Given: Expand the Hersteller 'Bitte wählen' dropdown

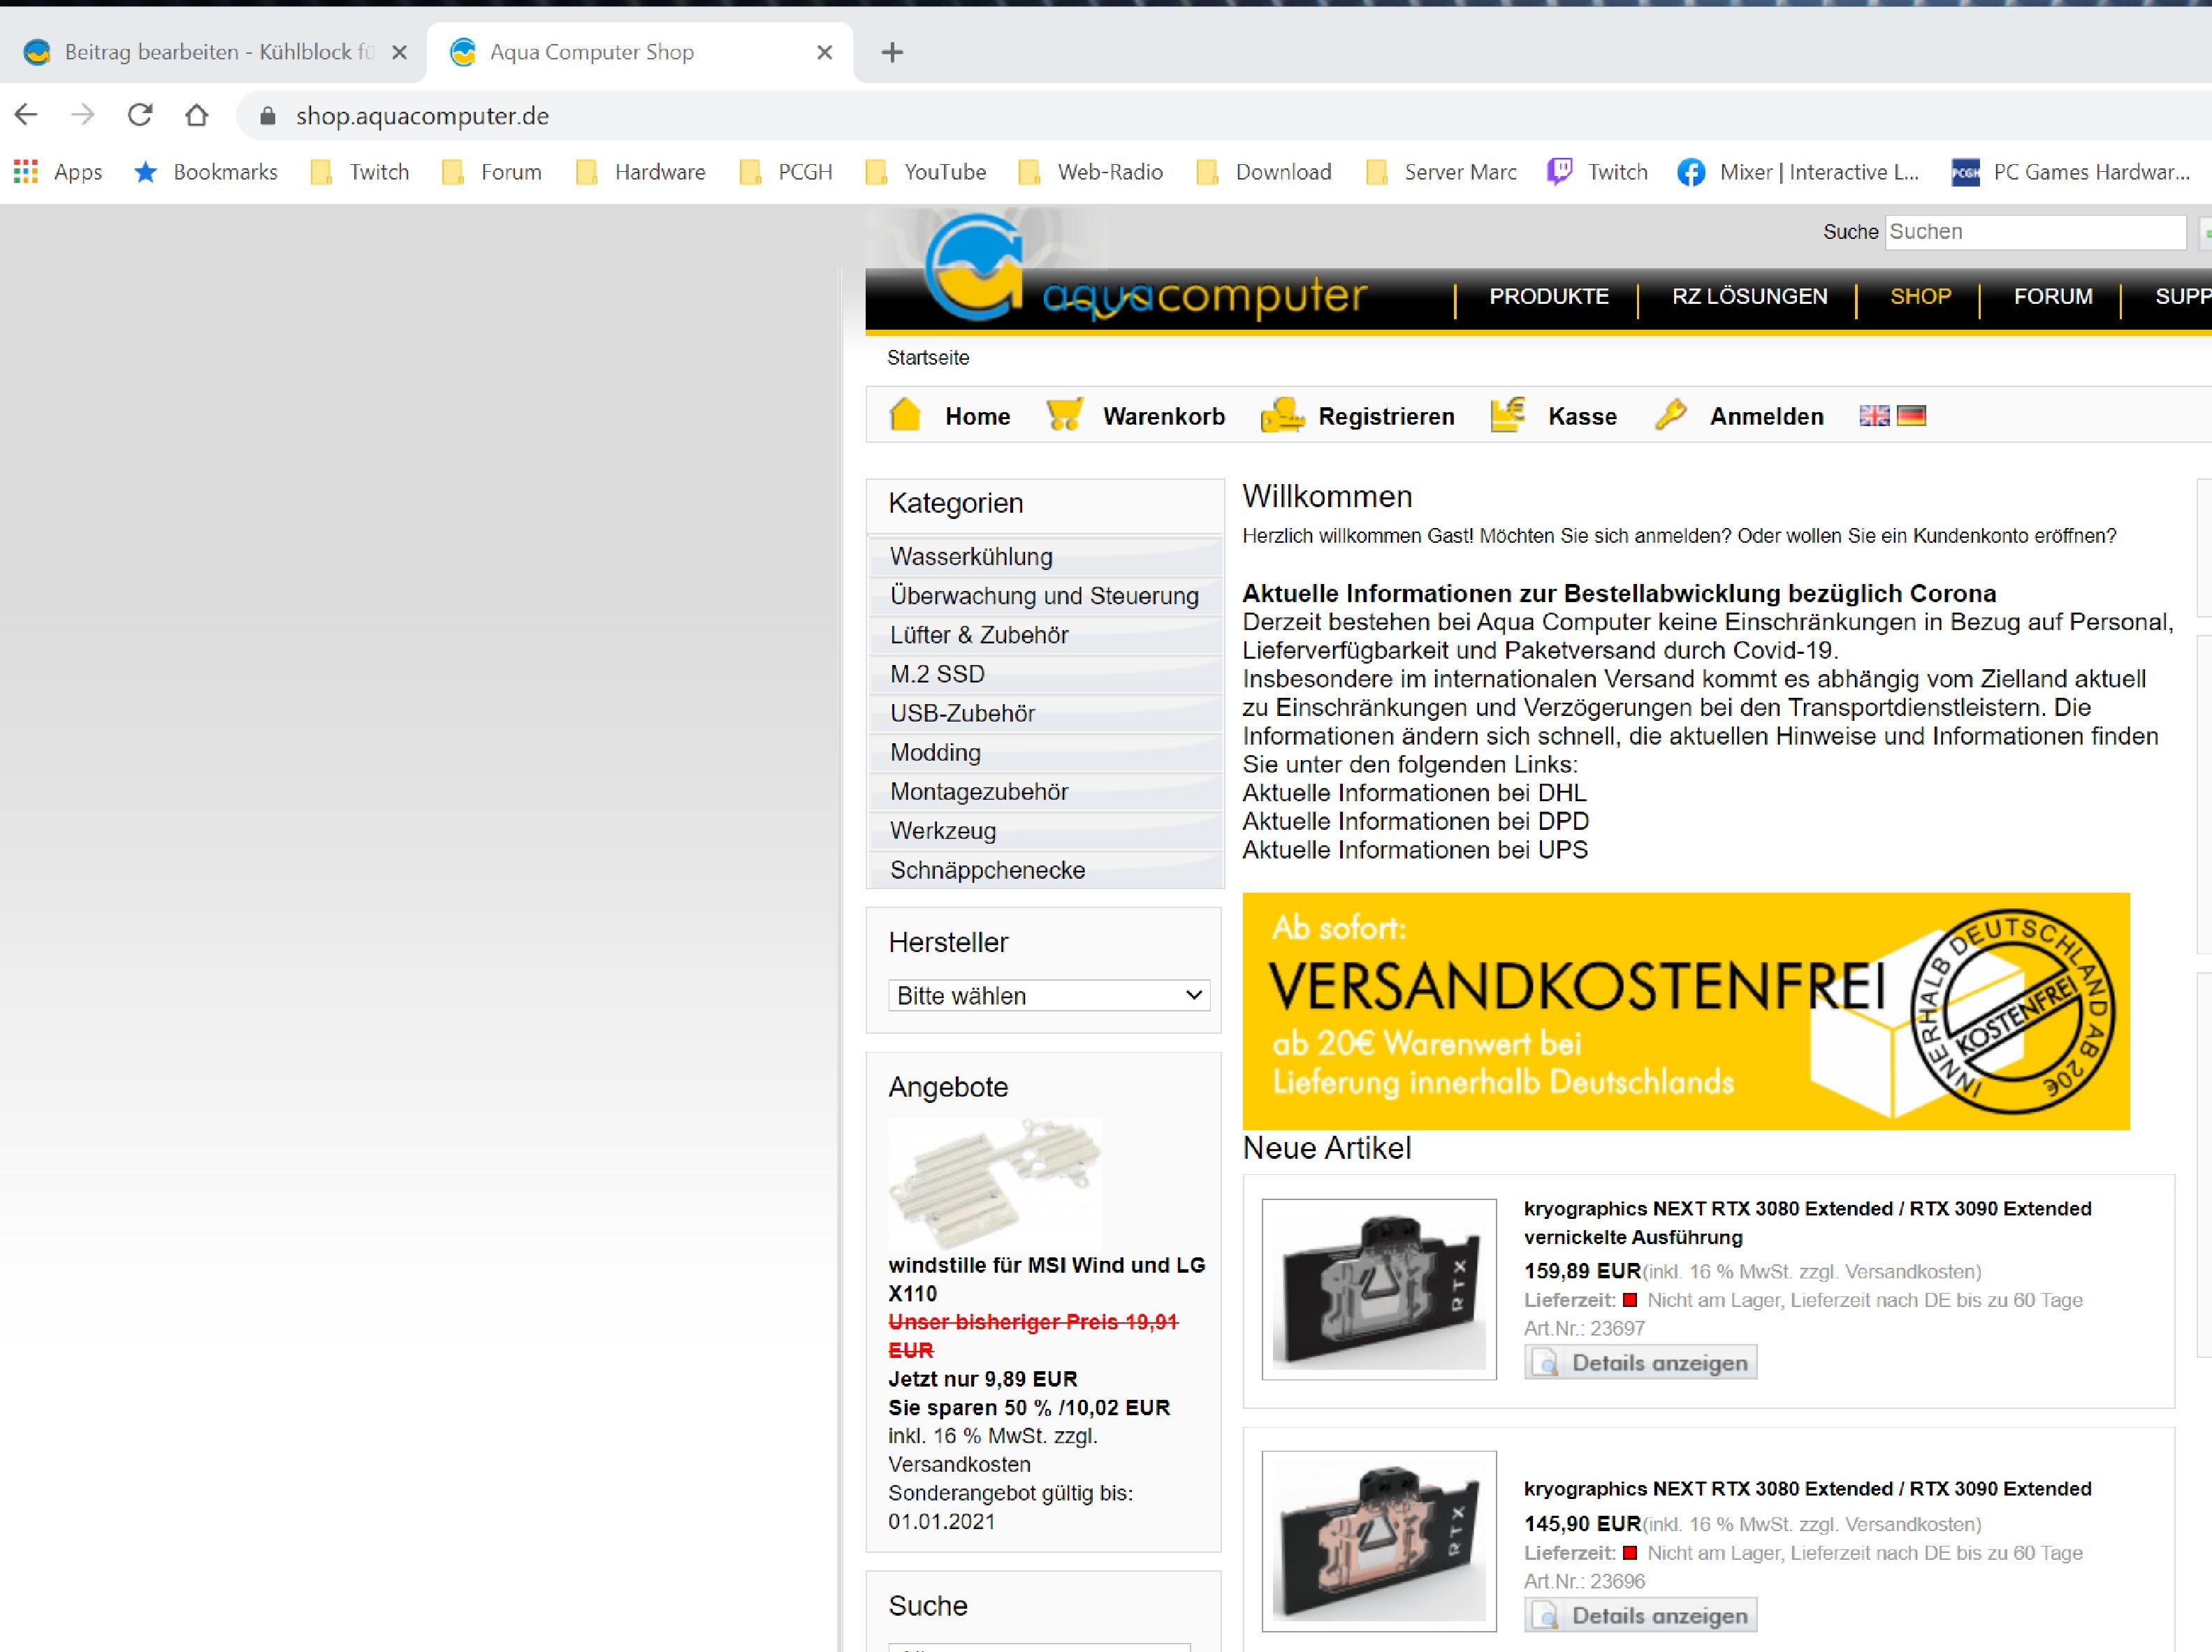Looking at the screenshot, I should pos(1048,995).
